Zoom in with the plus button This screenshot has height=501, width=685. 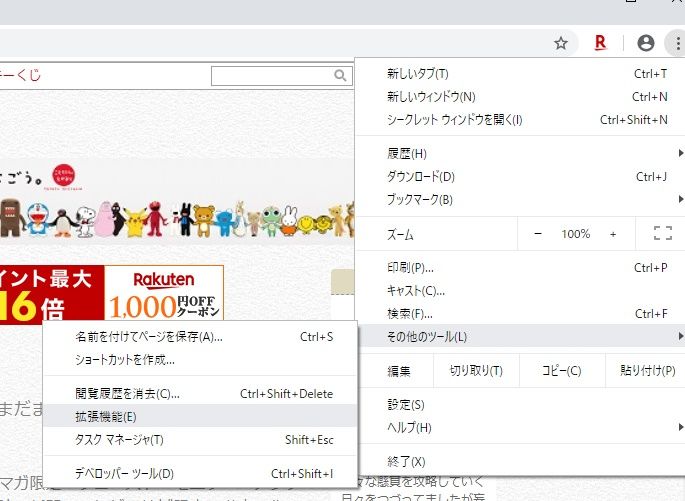click(x=613, y=233)
